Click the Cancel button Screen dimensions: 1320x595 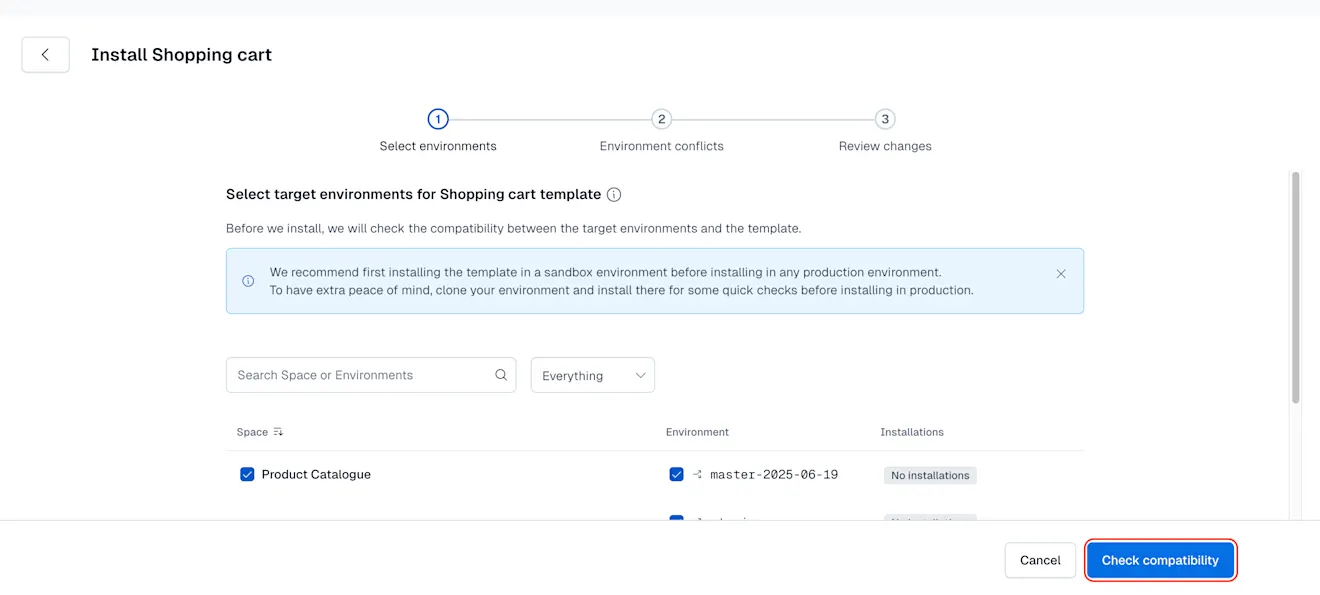pyautogui.click(x=1040, y=560)
